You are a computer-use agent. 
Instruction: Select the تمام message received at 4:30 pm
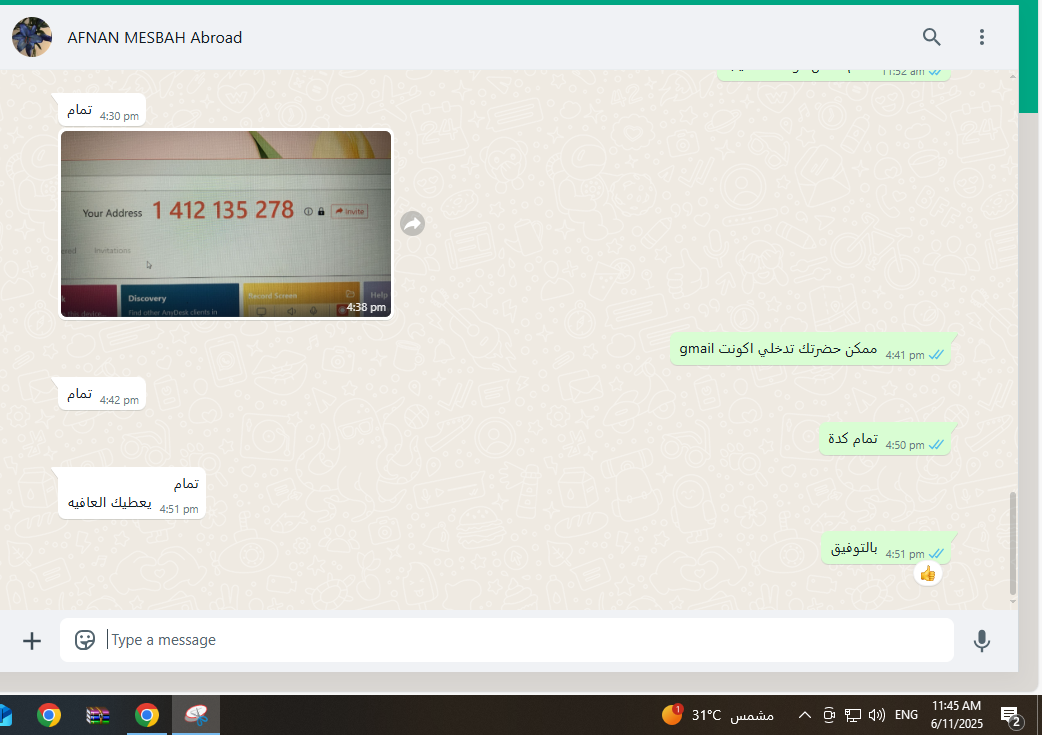click(x=102, y=110)
